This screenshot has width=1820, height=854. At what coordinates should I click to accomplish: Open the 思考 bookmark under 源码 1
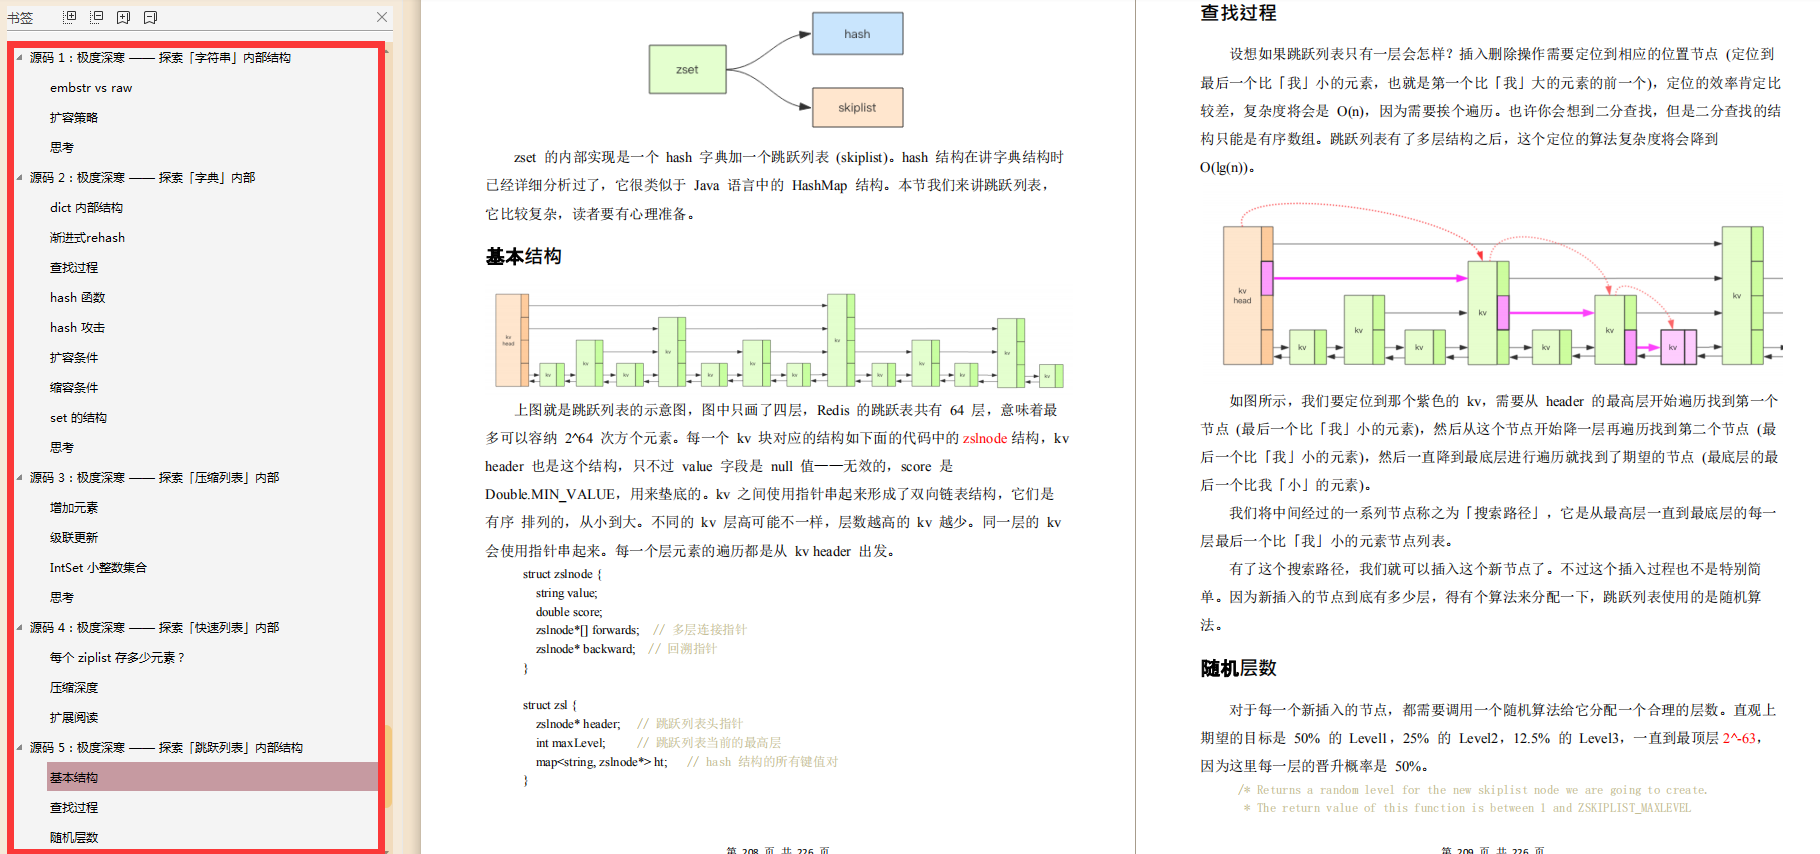[x=62, y=148]
